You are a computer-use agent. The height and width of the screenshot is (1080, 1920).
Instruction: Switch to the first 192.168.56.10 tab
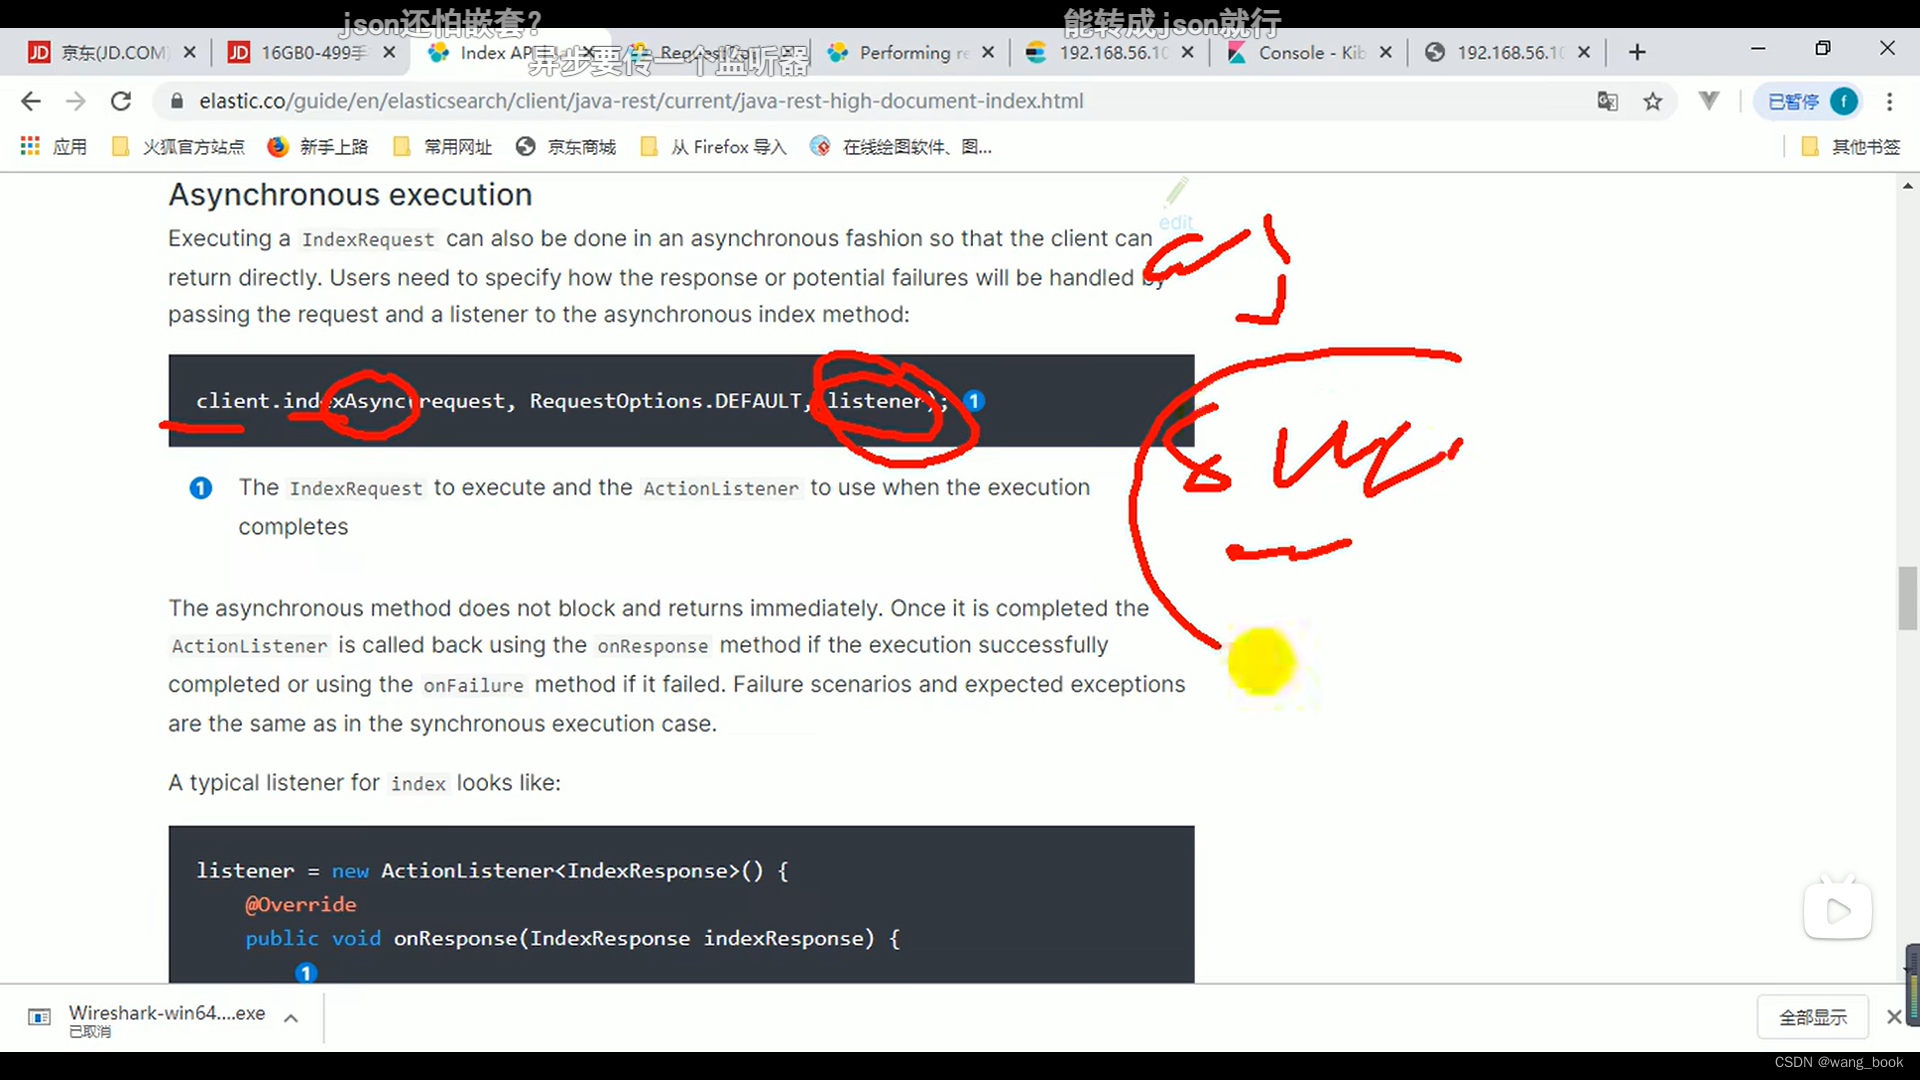click(x=1098, y=52)
